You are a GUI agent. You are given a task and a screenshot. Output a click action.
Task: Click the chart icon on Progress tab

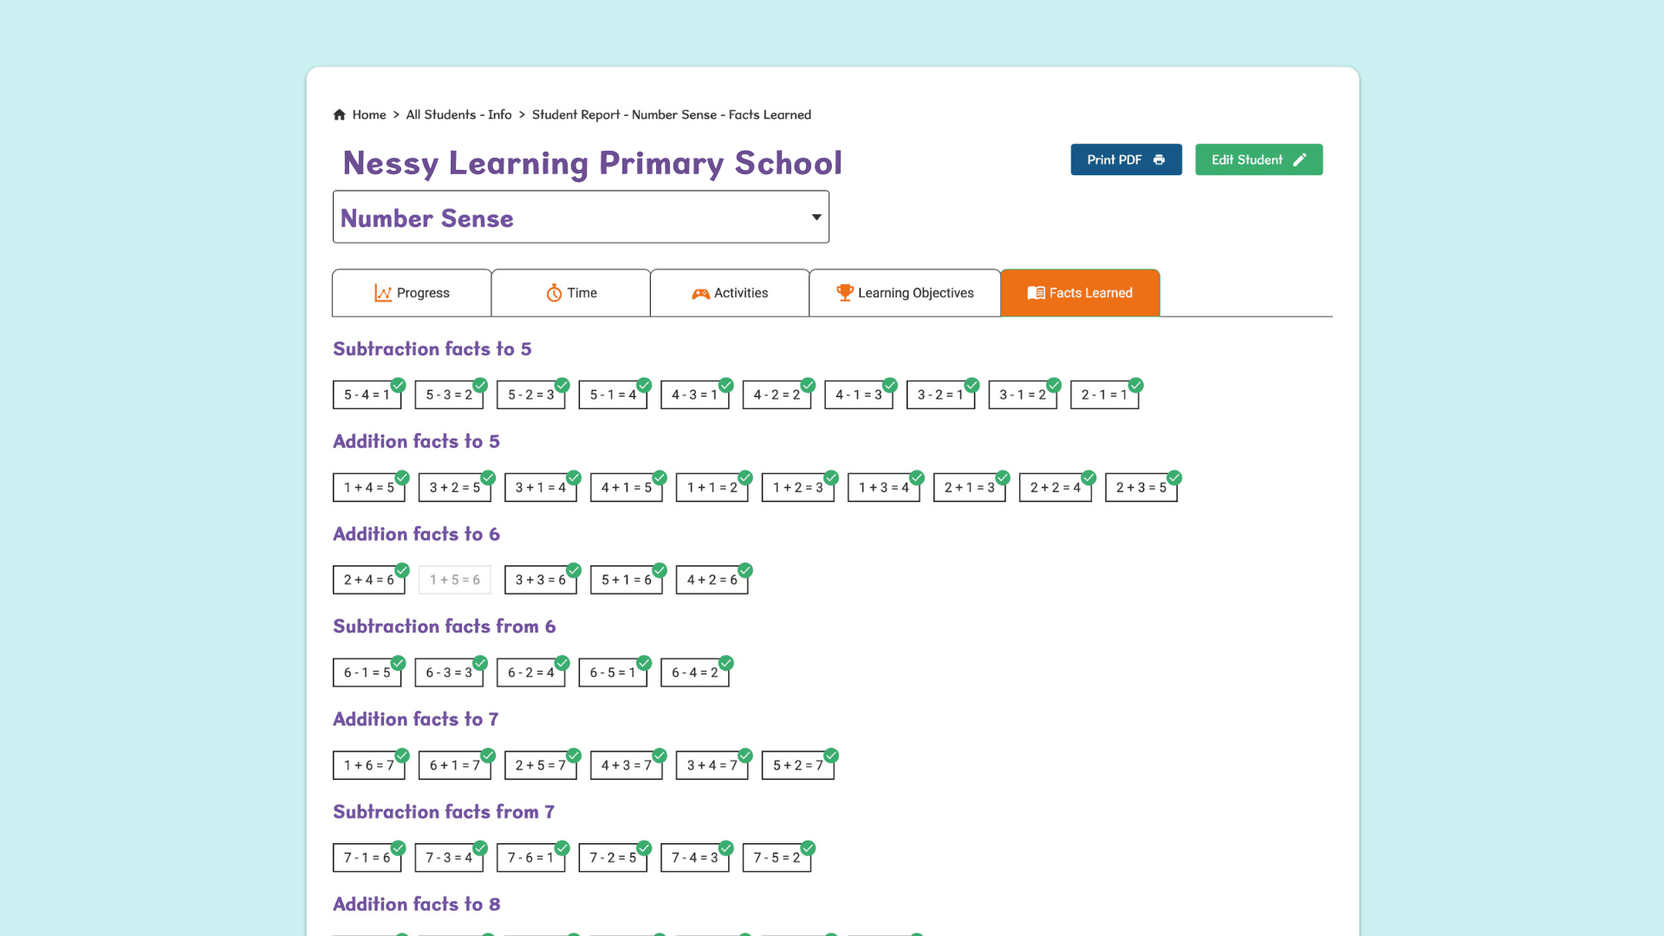point(383,293)
